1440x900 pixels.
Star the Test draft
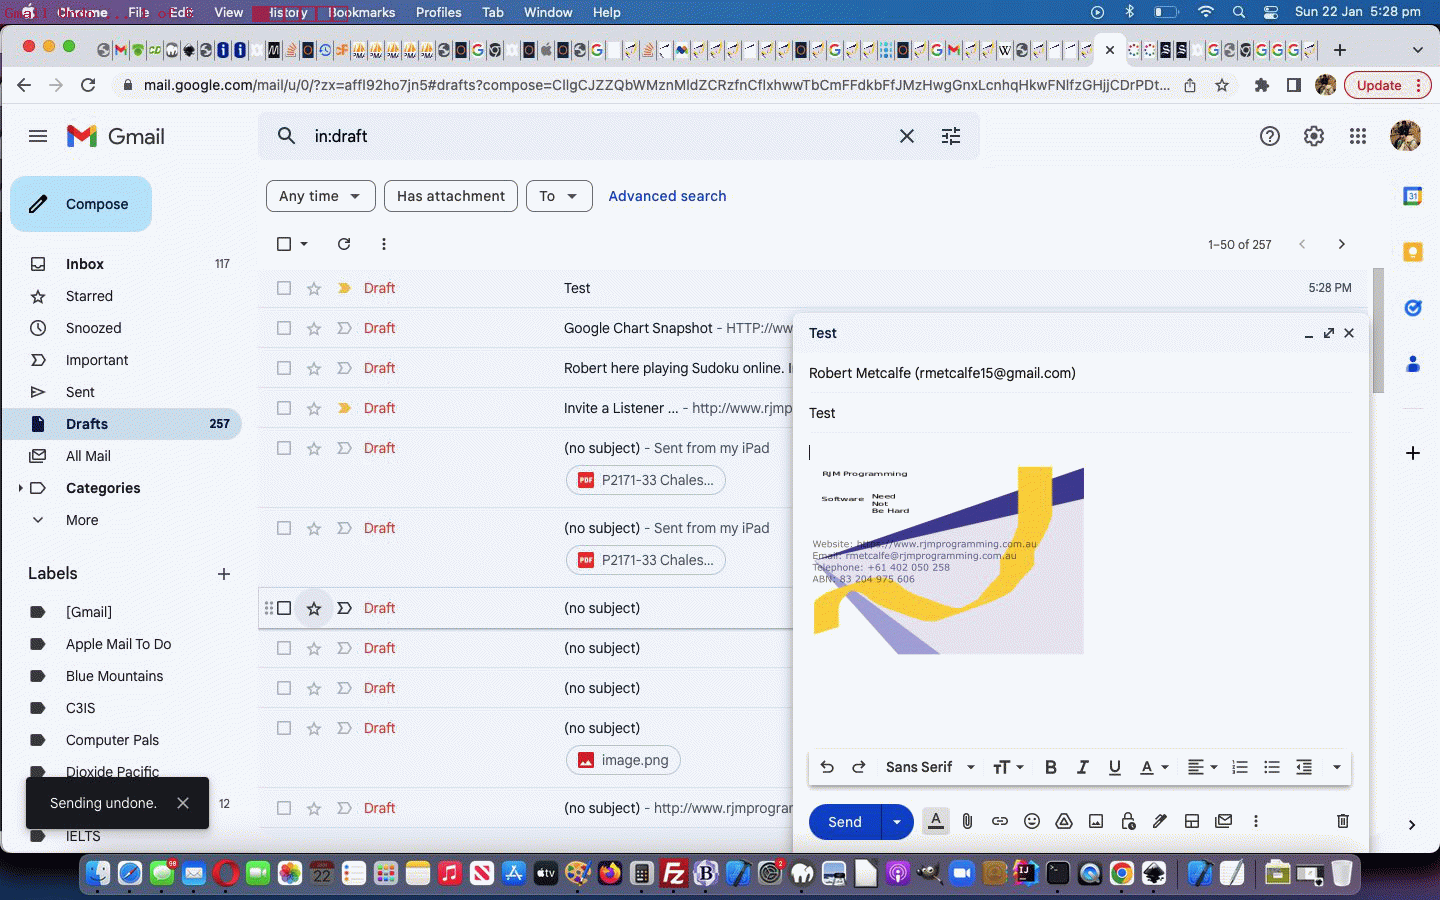(x=314, y=288)
